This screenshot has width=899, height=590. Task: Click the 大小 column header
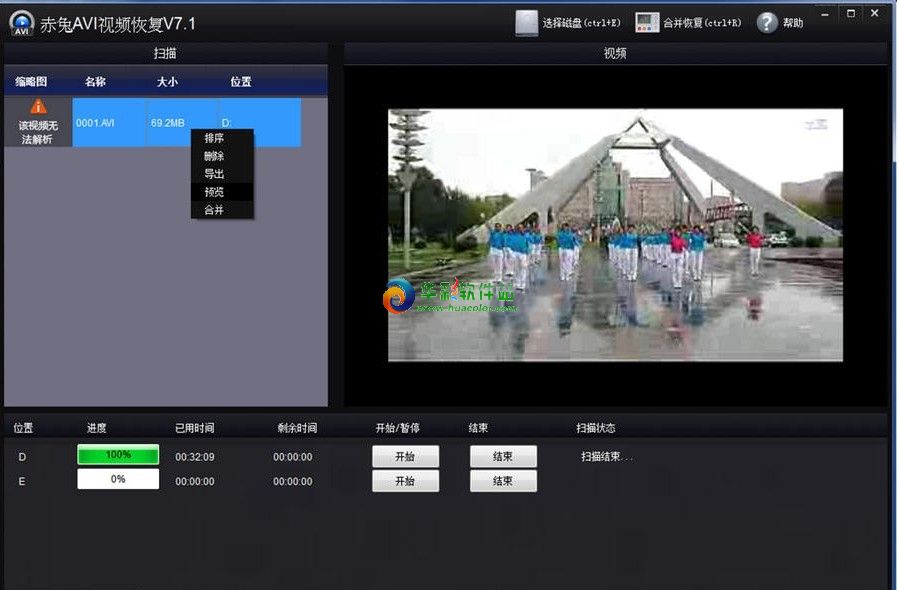tap(167, 82)
